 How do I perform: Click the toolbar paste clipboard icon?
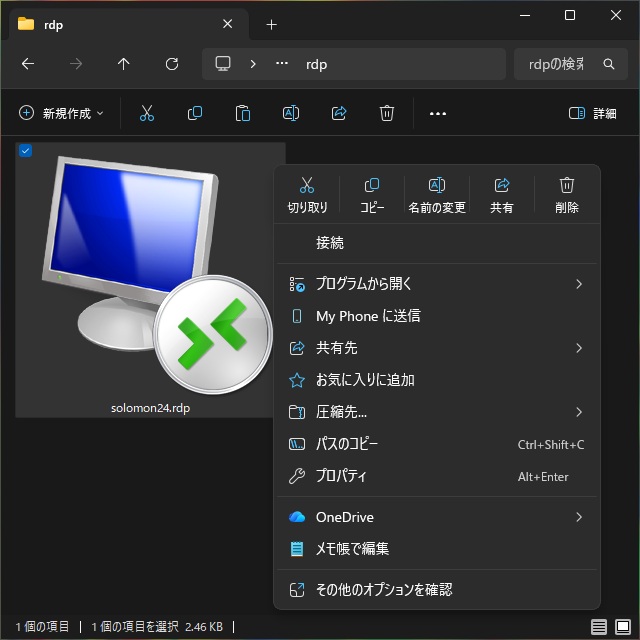pos(243,114)
